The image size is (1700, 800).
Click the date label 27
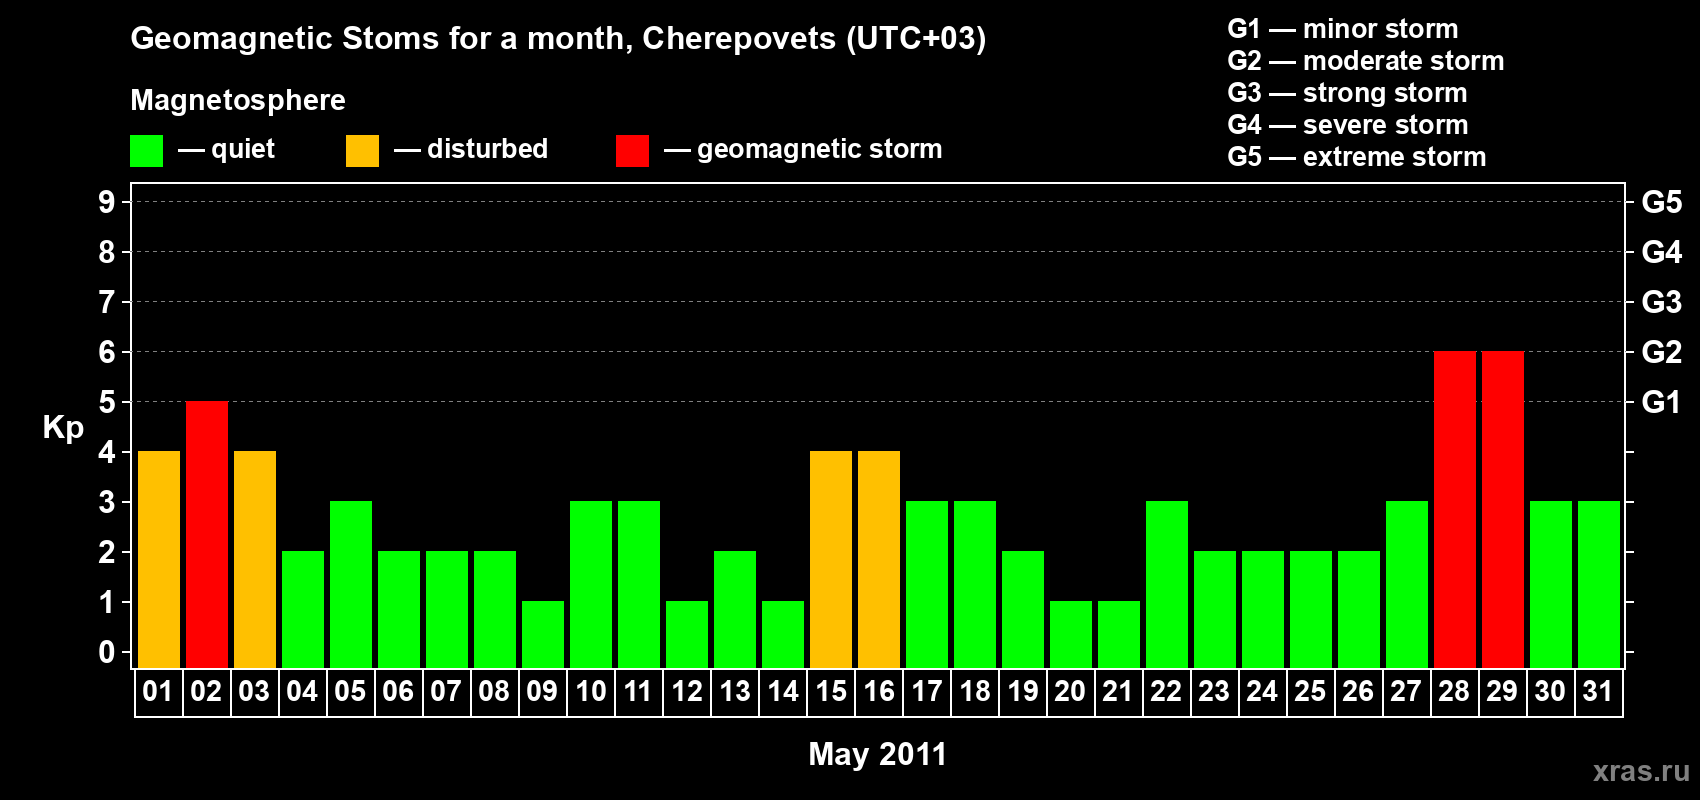coord(1406,691)
